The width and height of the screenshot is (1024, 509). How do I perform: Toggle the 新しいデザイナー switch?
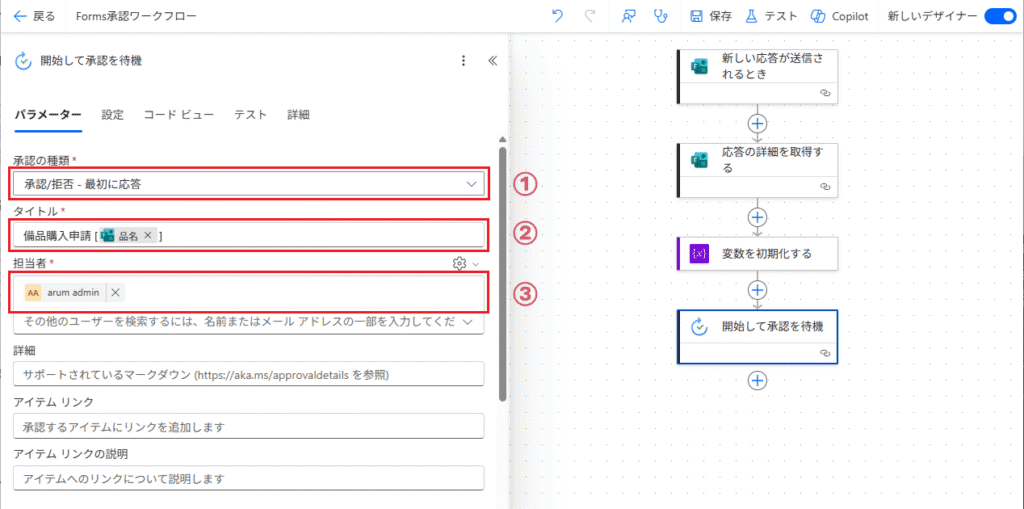[999, 16]
